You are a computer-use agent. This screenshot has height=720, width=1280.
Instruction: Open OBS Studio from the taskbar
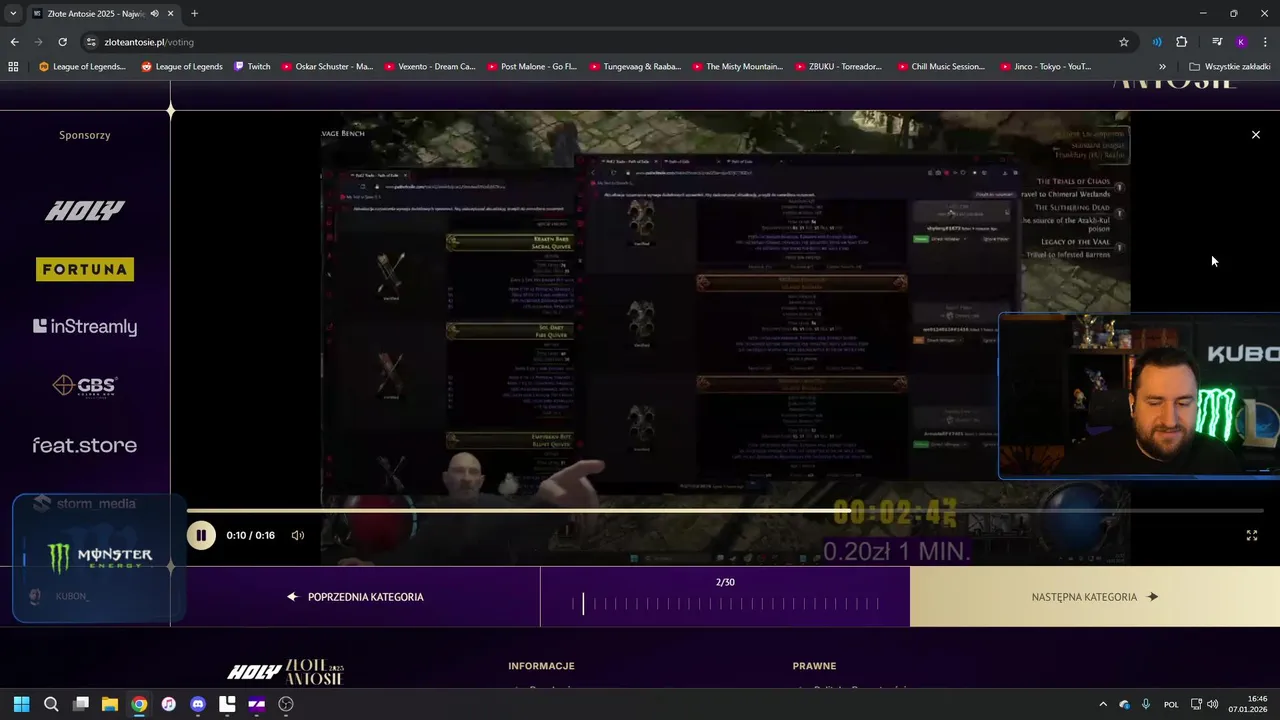coord(286,704)
